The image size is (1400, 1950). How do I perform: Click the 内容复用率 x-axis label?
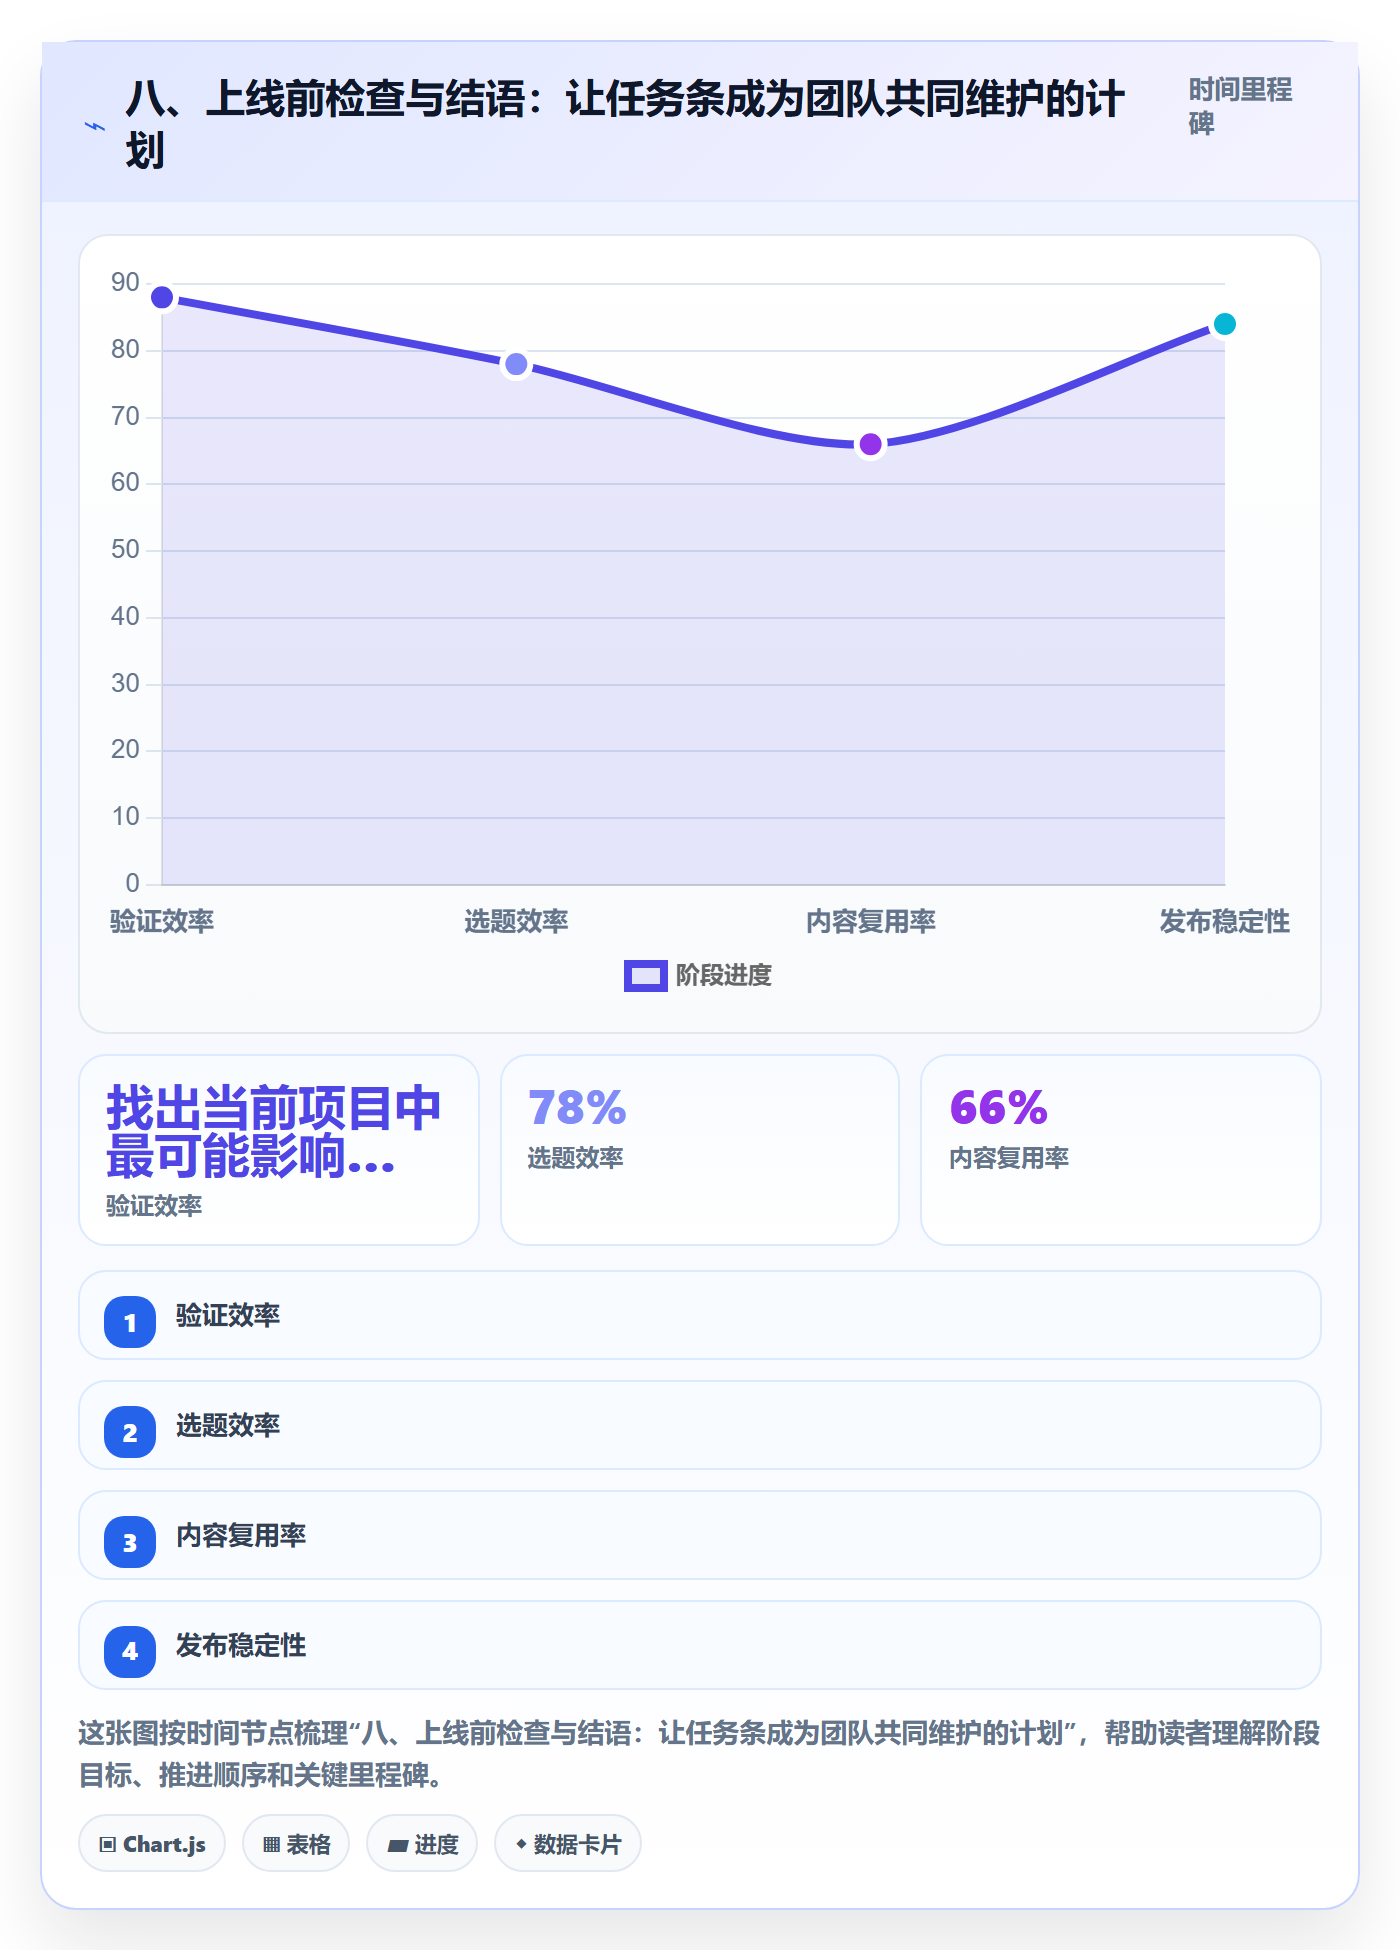[x=871, y=921]
